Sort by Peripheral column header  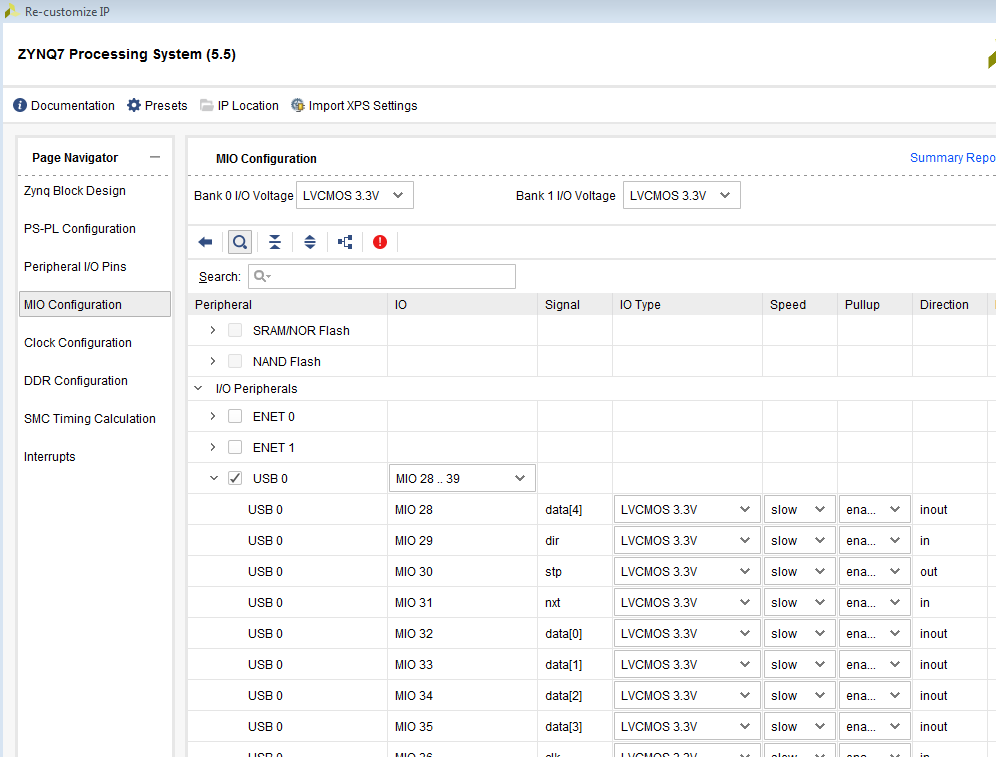(x=288, y=304)
